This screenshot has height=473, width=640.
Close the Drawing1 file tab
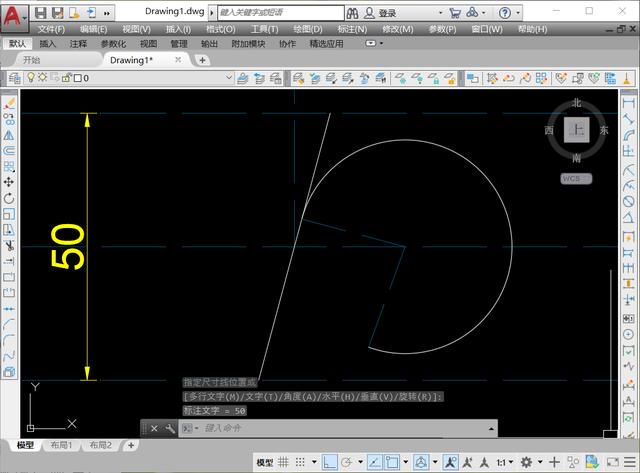point(178,60)
